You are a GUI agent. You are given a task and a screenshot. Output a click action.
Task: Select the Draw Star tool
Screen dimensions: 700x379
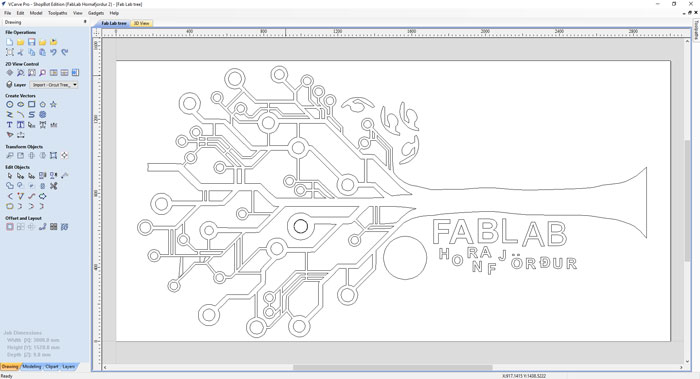[54, 104]
